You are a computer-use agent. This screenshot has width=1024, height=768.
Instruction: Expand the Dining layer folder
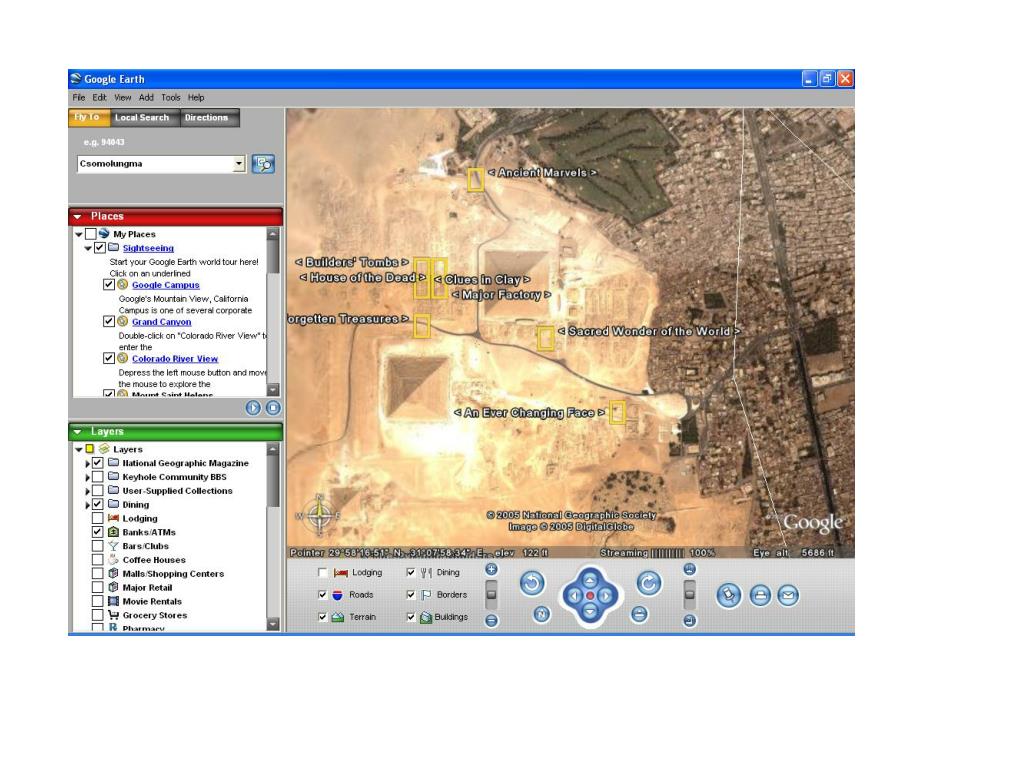[88, 505]
